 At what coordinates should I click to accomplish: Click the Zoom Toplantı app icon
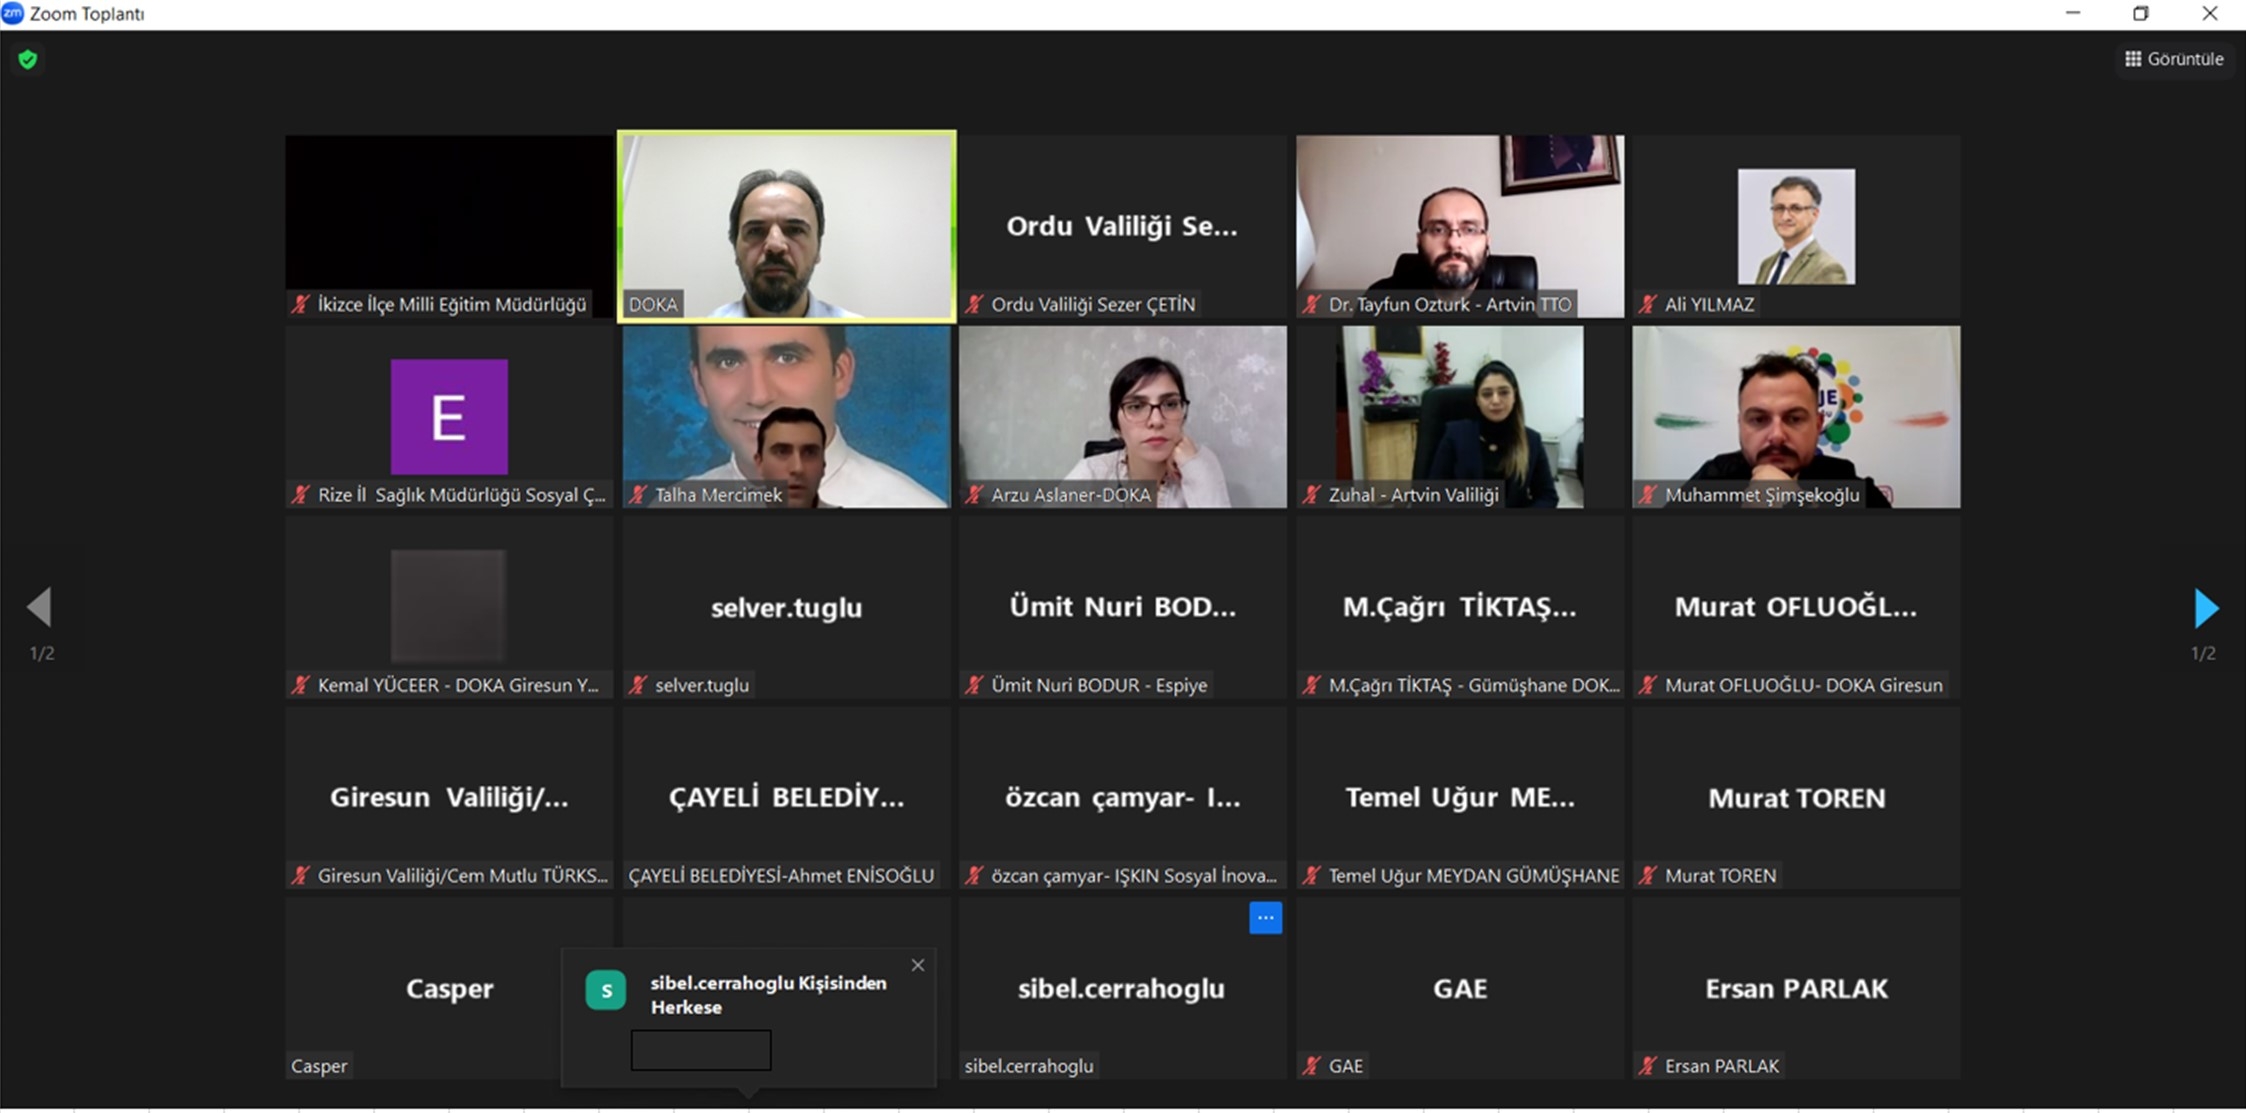coord(13,13)
